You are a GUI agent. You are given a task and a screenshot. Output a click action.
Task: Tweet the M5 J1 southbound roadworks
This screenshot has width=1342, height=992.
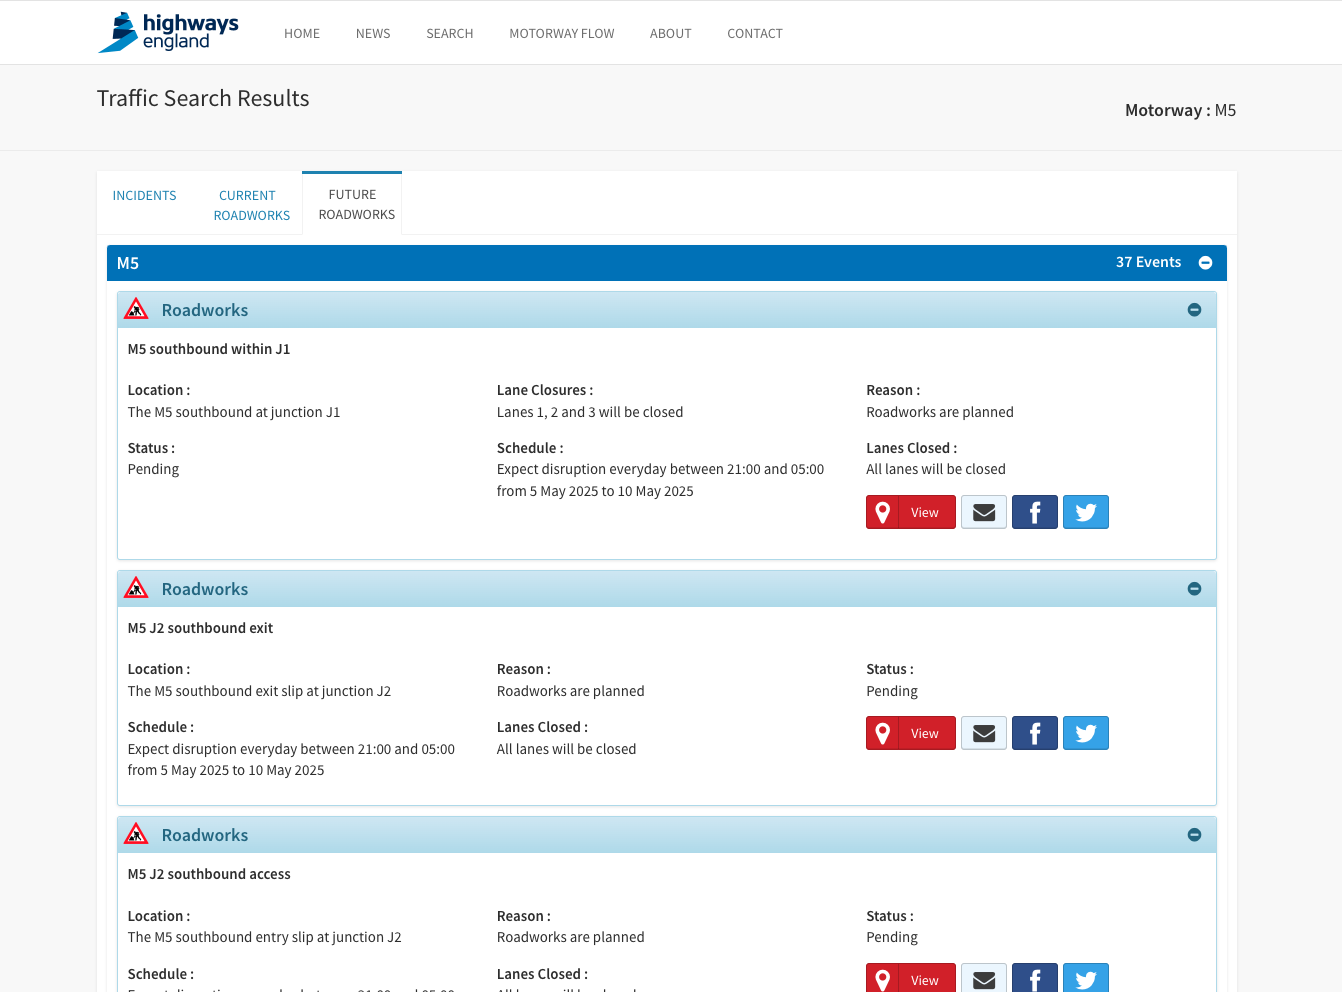(1086, 512)
